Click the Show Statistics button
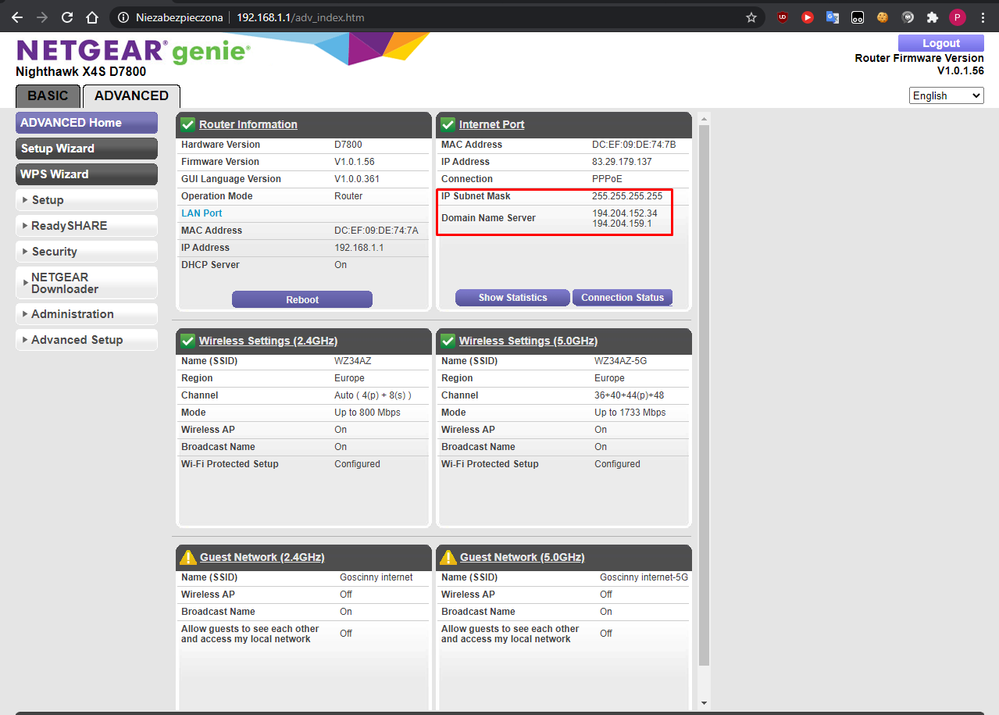 512,298
